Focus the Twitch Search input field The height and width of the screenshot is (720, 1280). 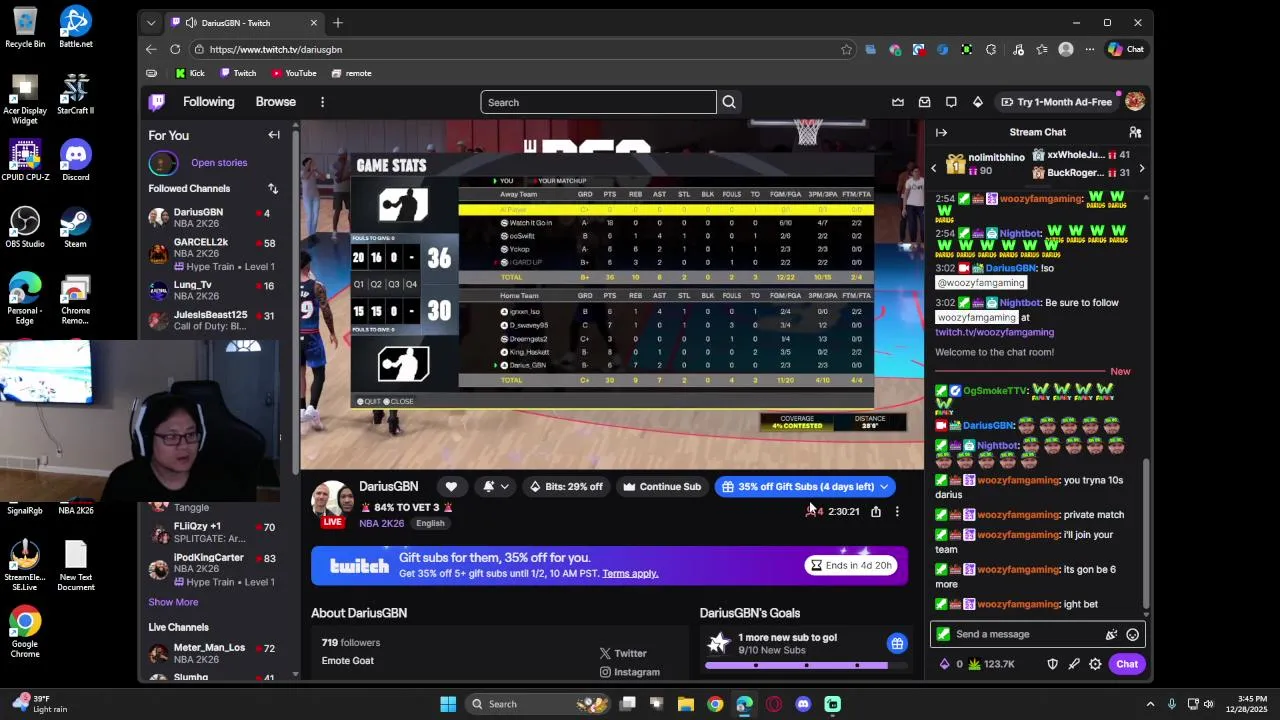pos(598,102)
